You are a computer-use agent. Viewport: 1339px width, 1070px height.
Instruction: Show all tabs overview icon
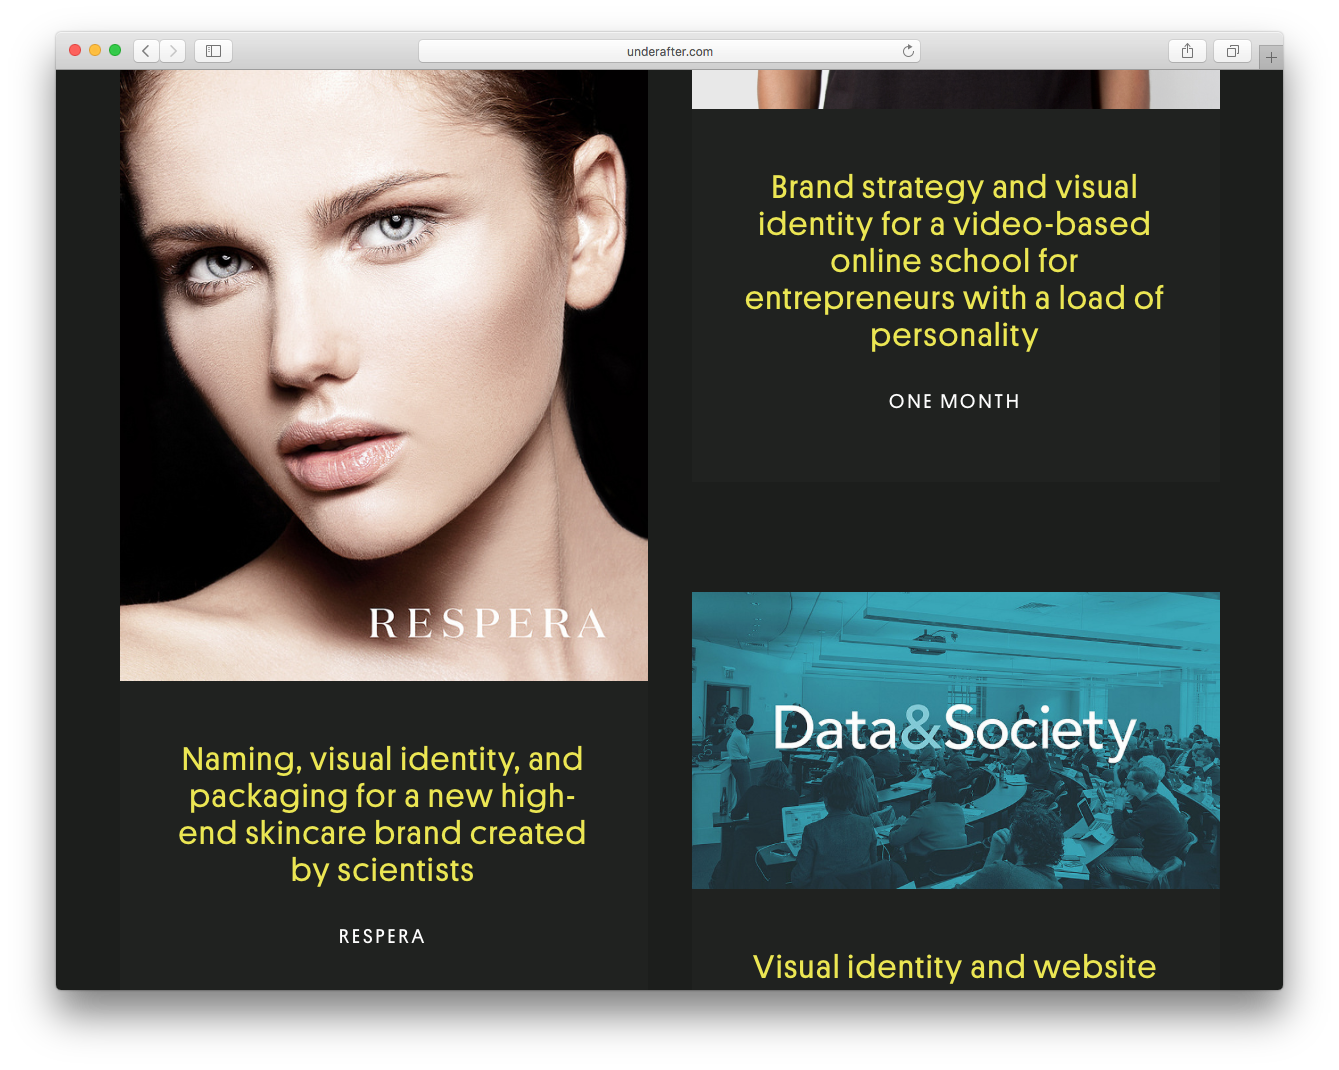(1233, 51)
